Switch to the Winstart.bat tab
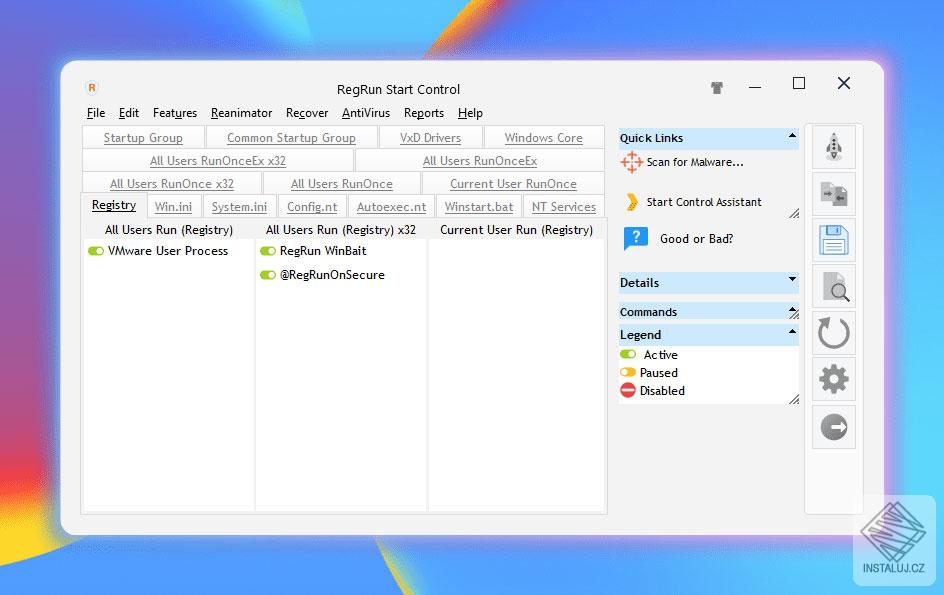 479,207
